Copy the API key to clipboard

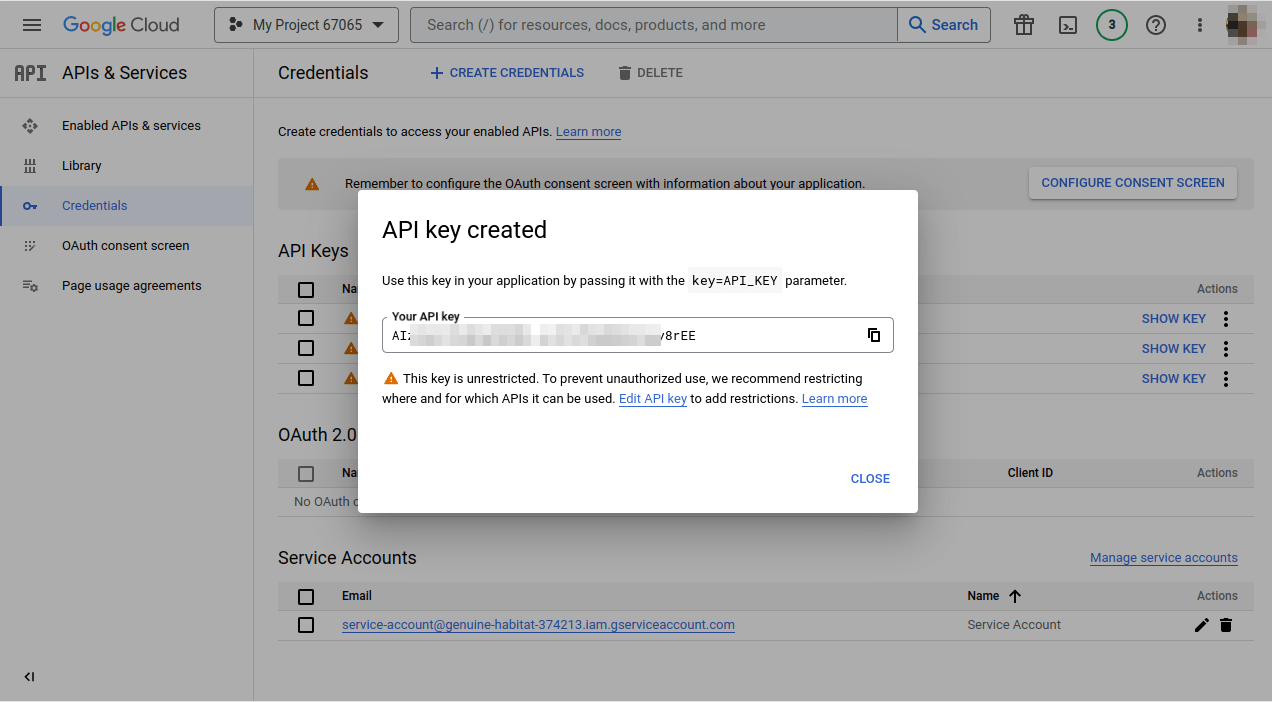coord(874,335)
